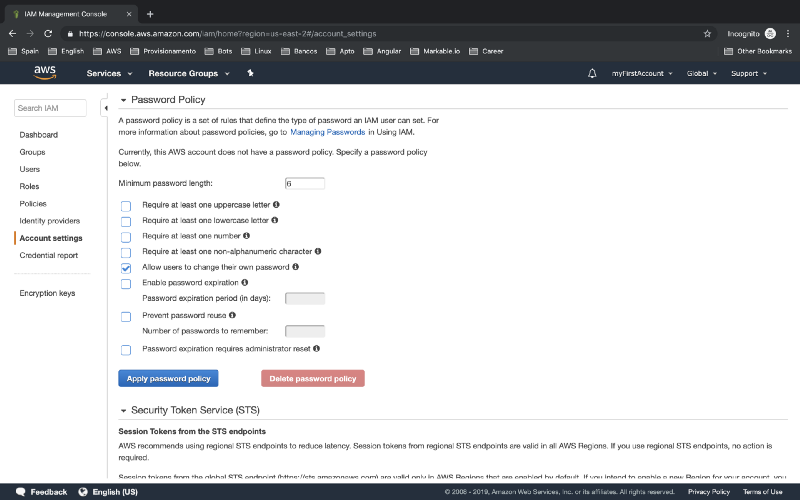The width and height of the screenshot is (800, 500).
Task: Reload the page with the refresh icon
Action: 48,34
